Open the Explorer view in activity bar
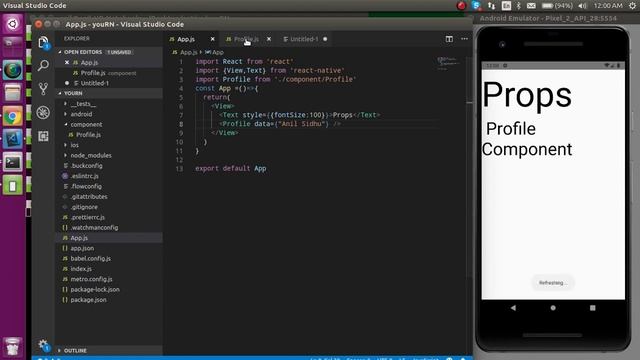 point(43,42)
